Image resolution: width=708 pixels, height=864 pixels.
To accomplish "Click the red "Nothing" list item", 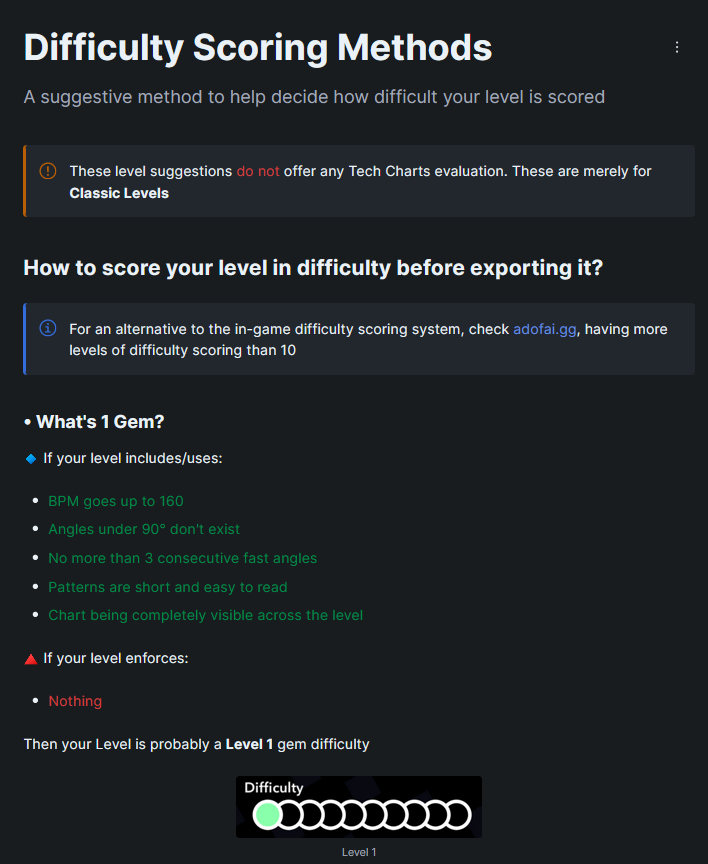I will [x=75, y=701].
